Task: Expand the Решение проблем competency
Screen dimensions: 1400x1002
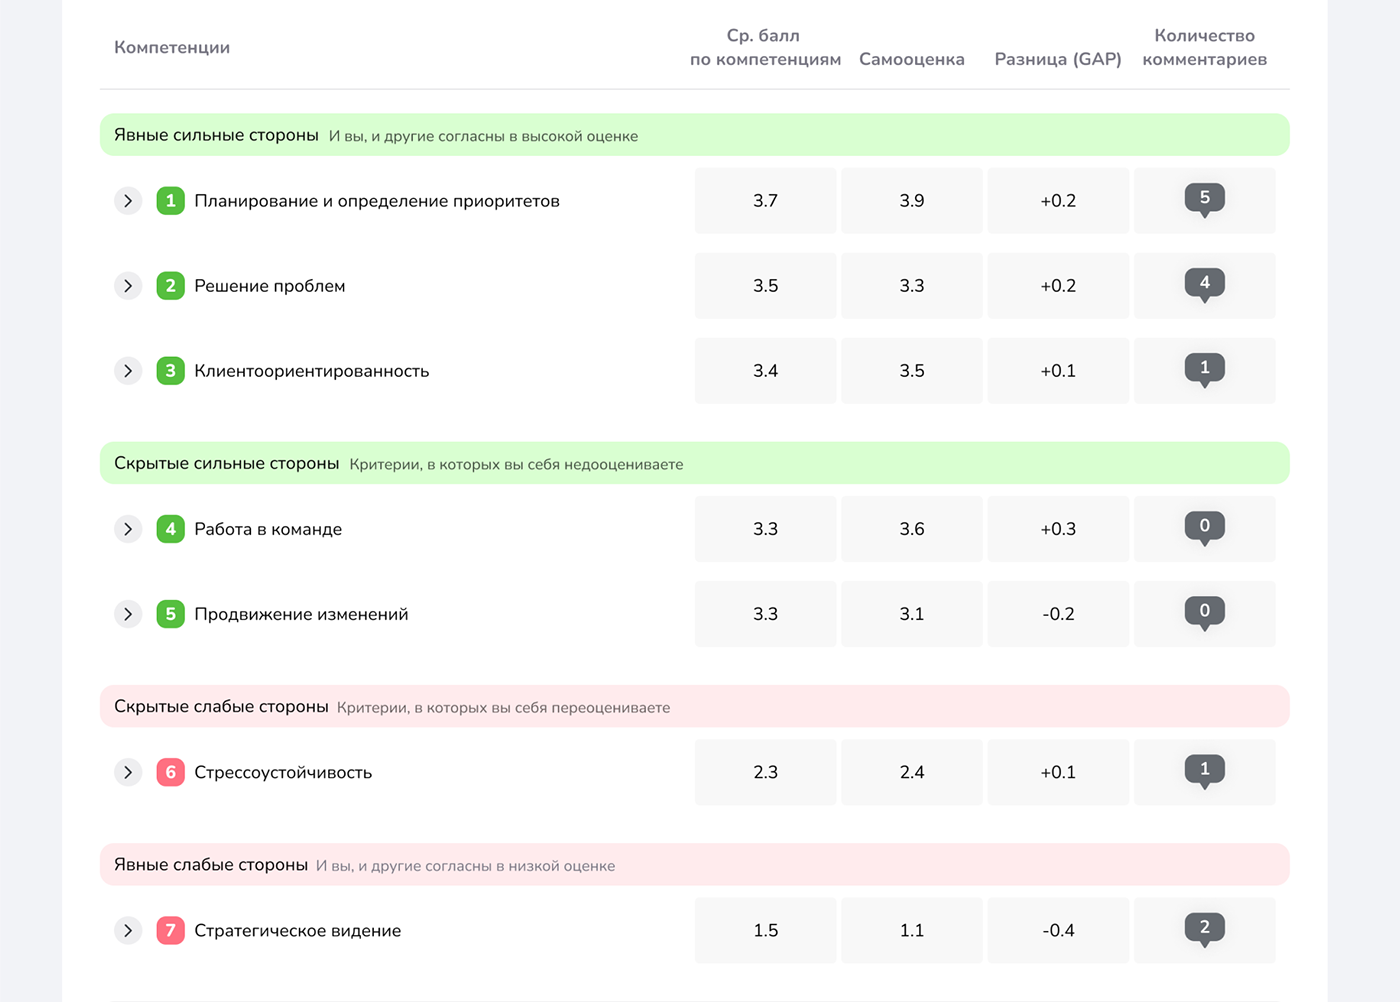Action: point(128,285)
